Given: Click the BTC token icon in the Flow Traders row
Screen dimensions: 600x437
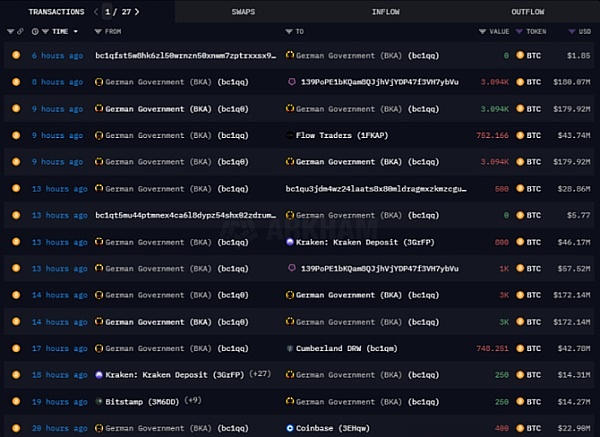Looking at the screenshot, I should tap(519, 134).
